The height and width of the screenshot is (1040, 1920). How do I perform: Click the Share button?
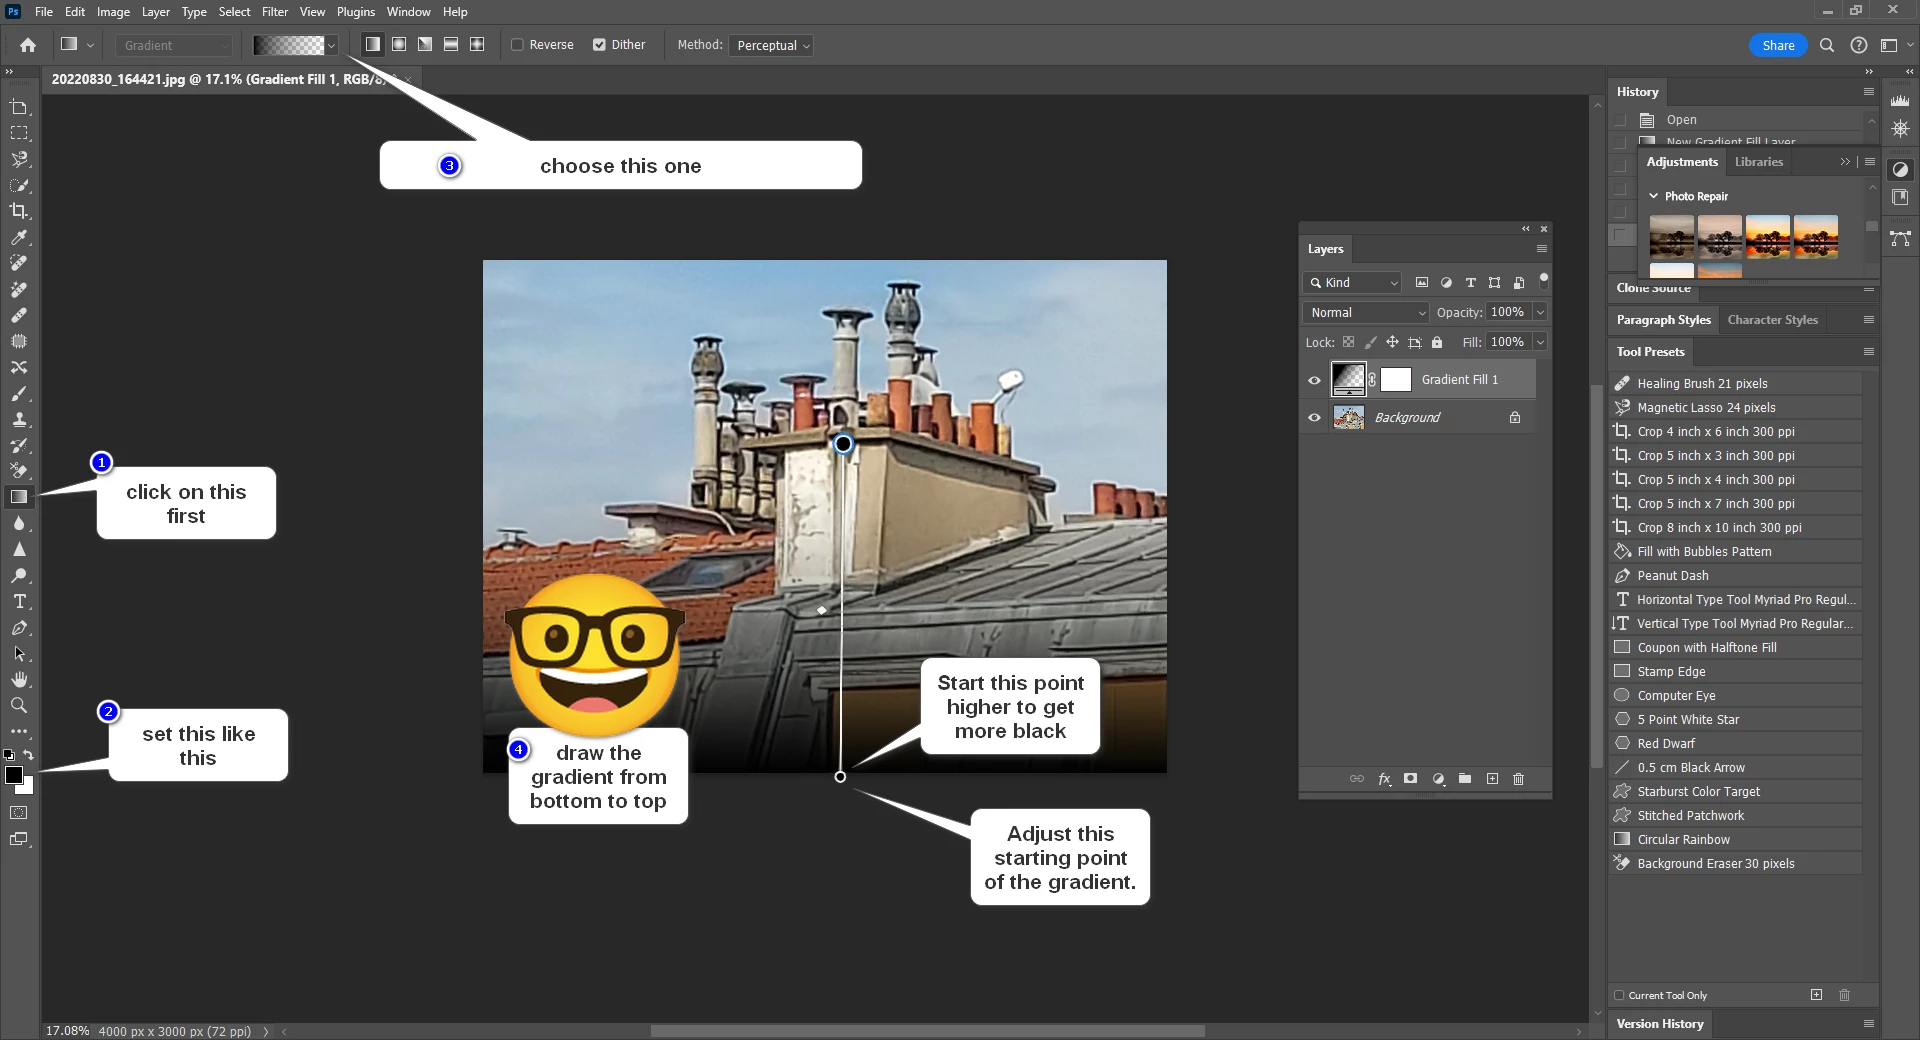tap(1777, 46)
